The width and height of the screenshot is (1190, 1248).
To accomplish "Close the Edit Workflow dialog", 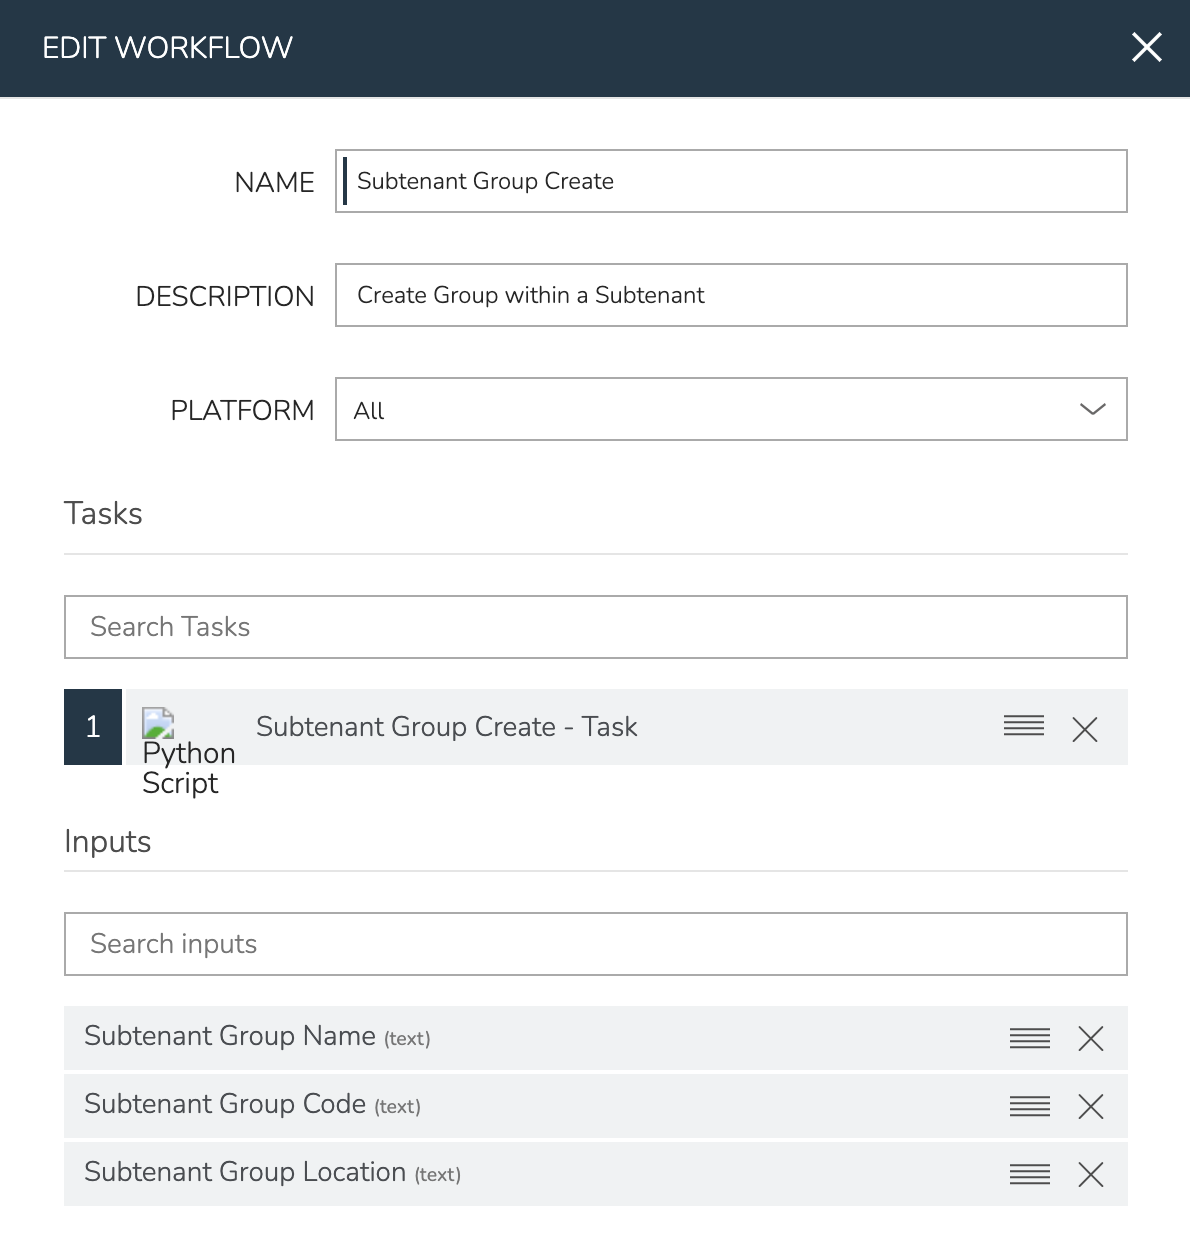I will 1146,47.
